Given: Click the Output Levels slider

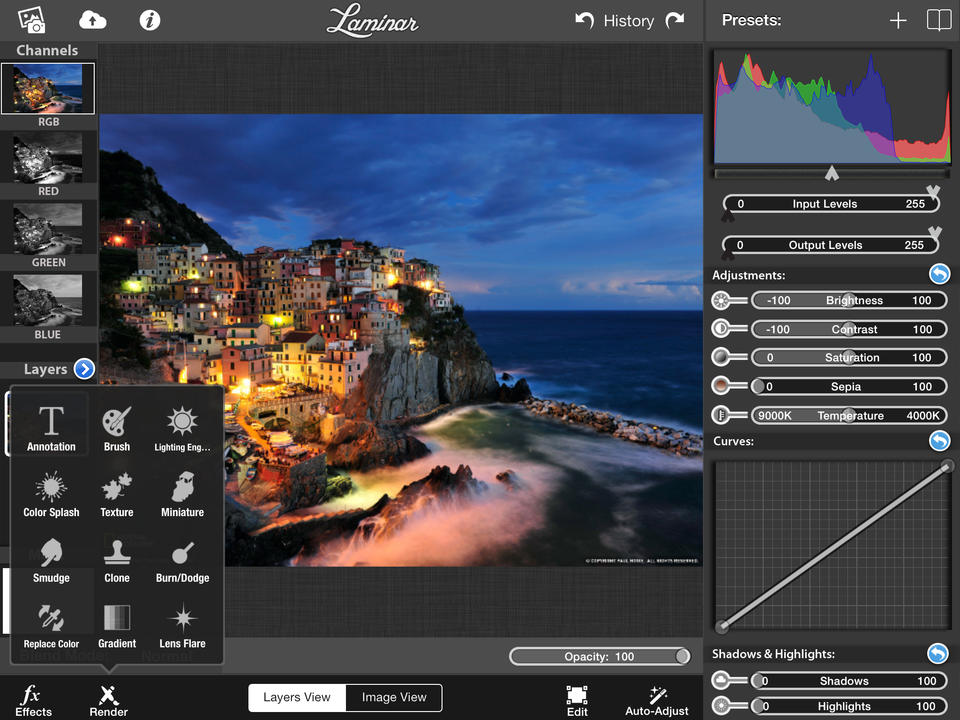Looking at the screenshot, I should coord(831,245).
